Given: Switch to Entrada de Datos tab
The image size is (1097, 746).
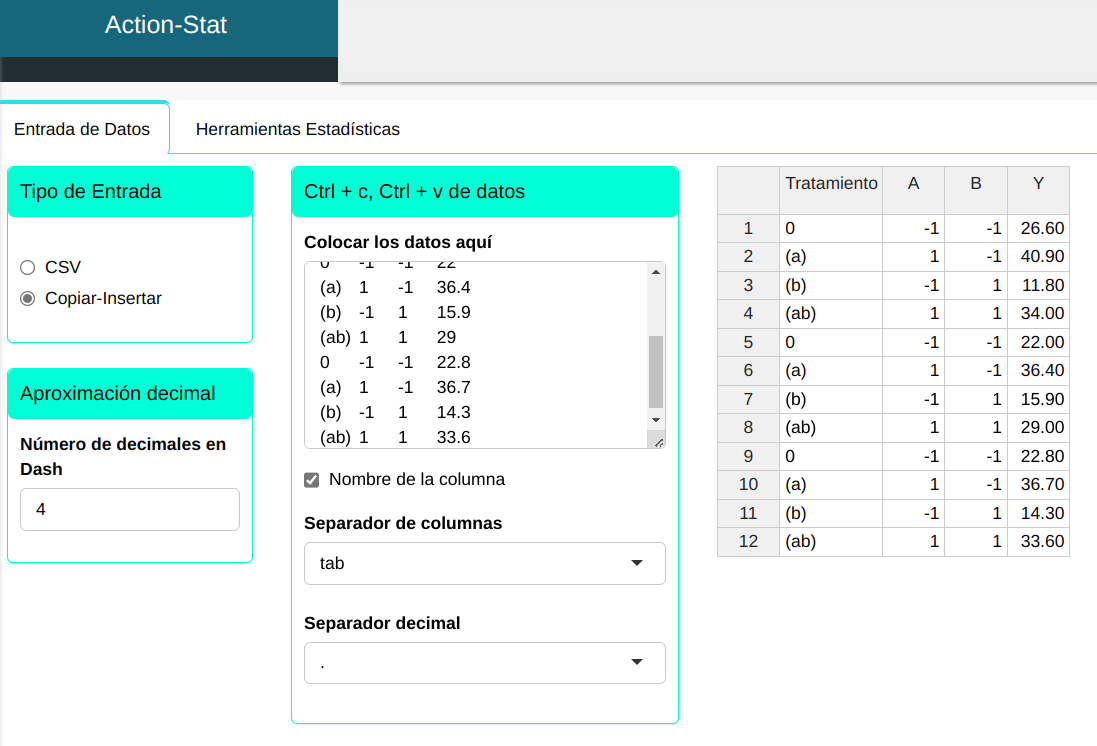Looking at the screenshot, I should tap(82, 129).
